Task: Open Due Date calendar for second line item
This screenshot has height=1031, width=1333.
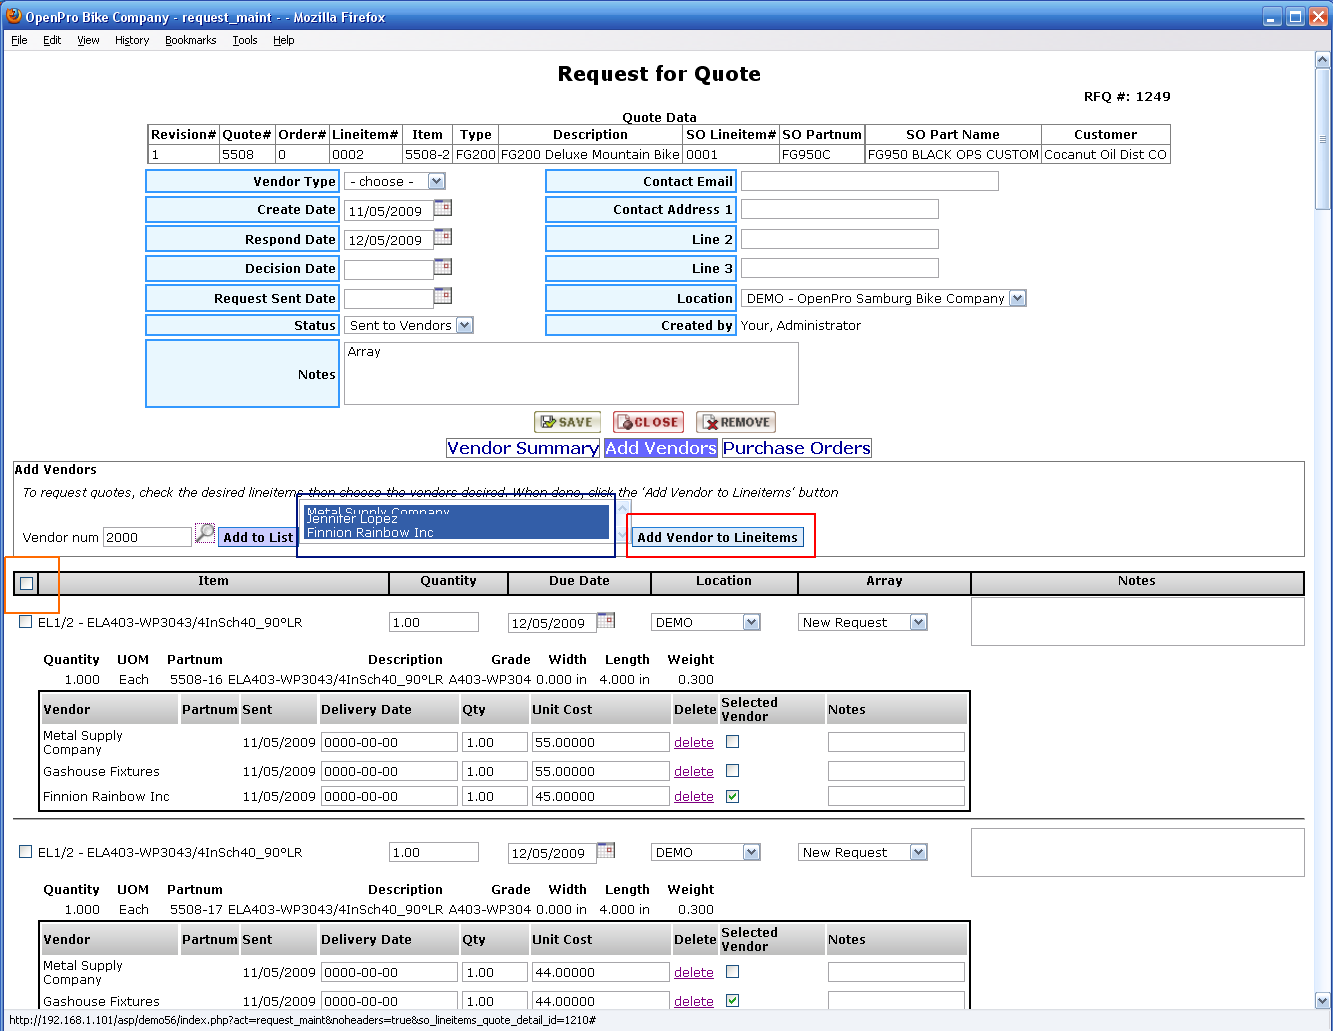Action: [x=605, y=851]
